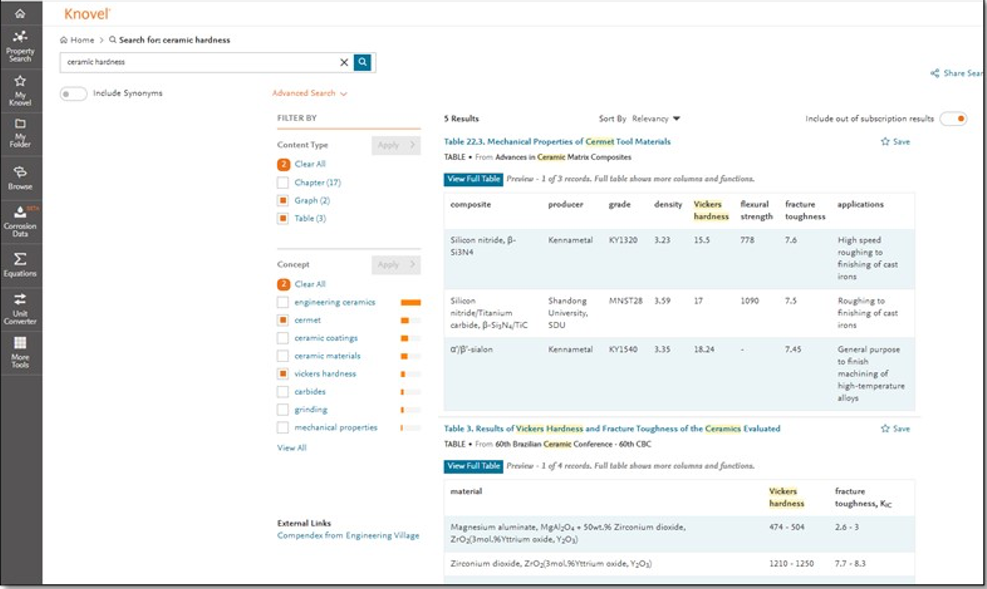
Task: Expand the Advanced Search options
Action: click(309, 94)
